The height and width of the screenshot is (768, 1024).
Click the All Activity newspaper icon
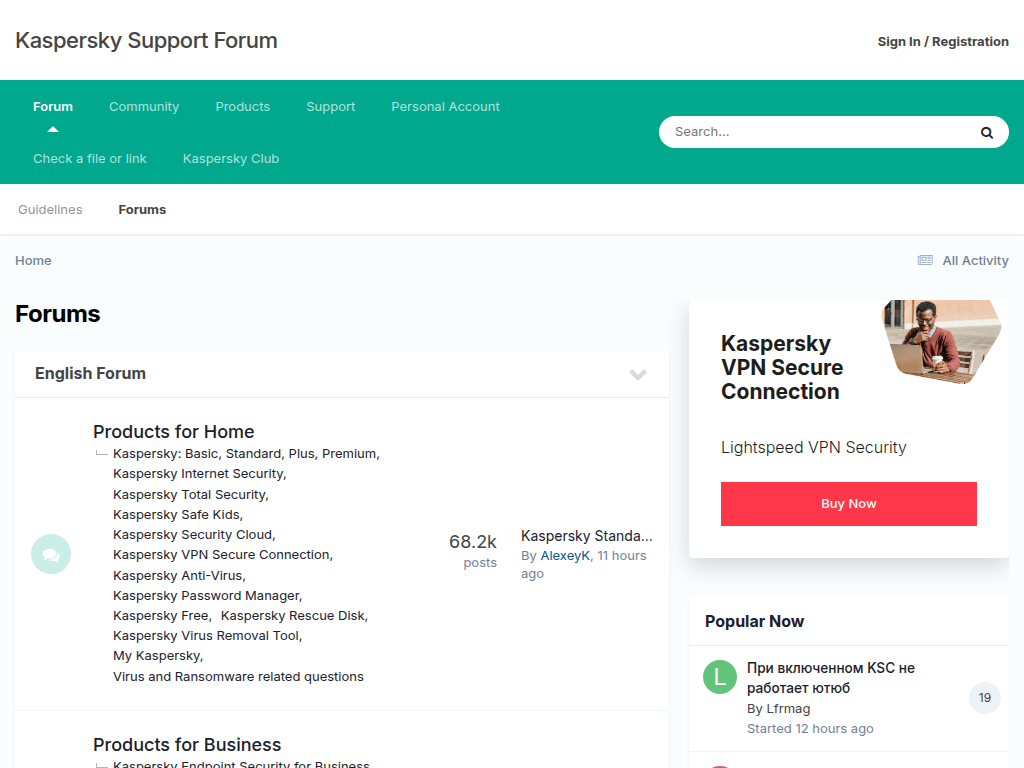click(x=925, y=260)
